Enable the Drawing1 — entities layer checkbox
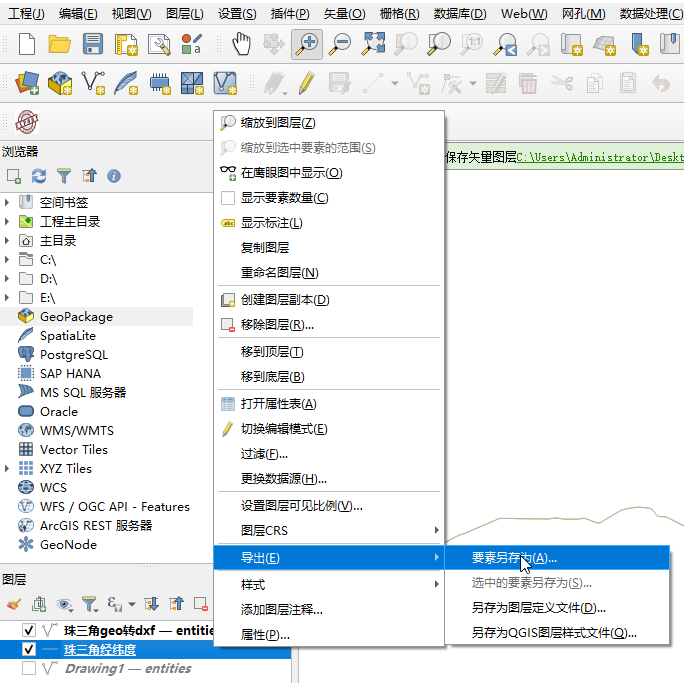 point(29,668)
